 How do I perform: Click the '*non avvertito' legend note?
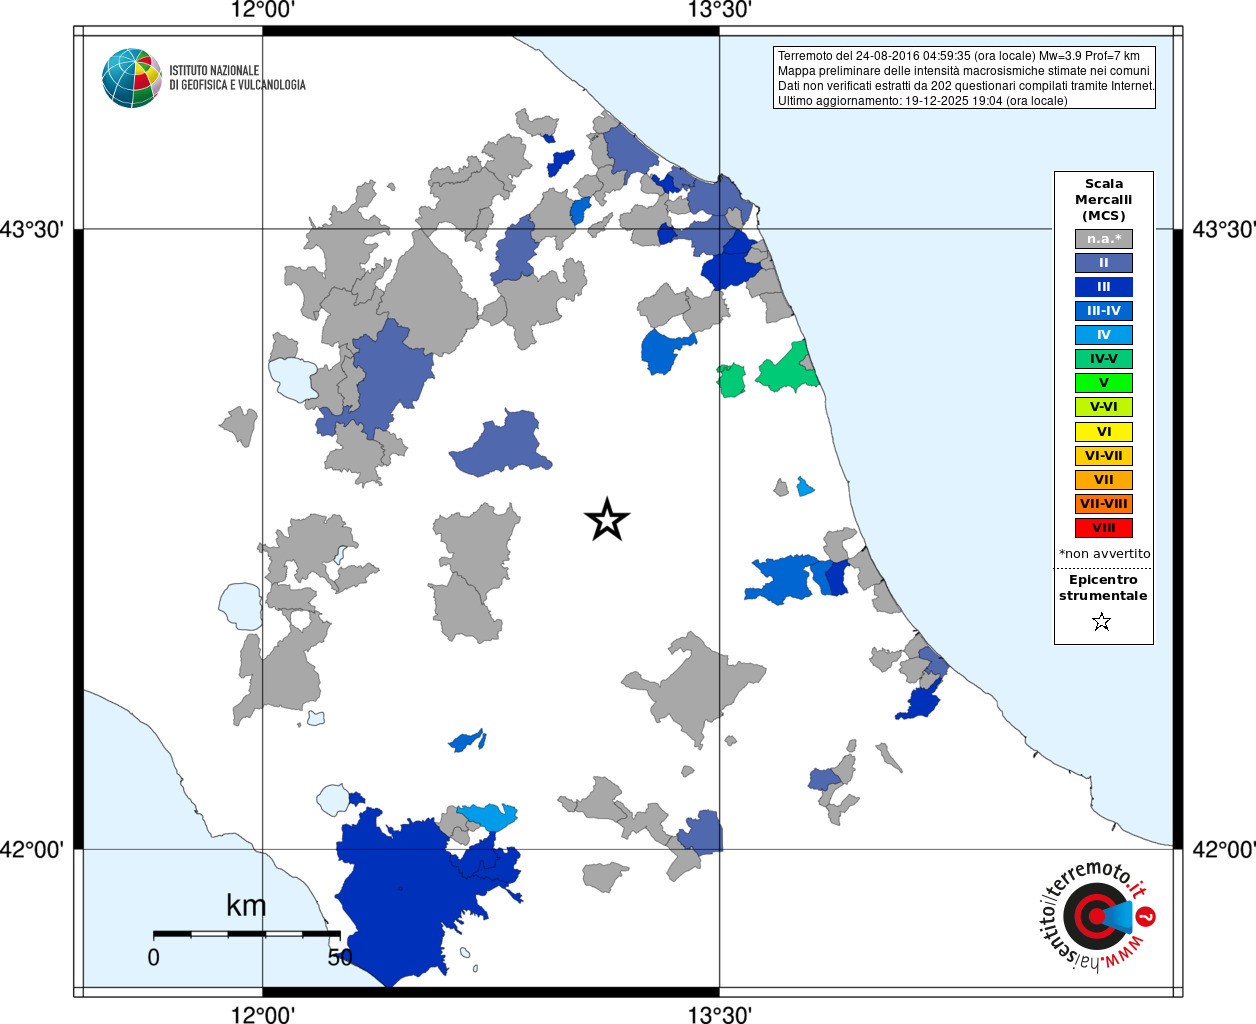pyautogui.click(x=1104, y=554)
